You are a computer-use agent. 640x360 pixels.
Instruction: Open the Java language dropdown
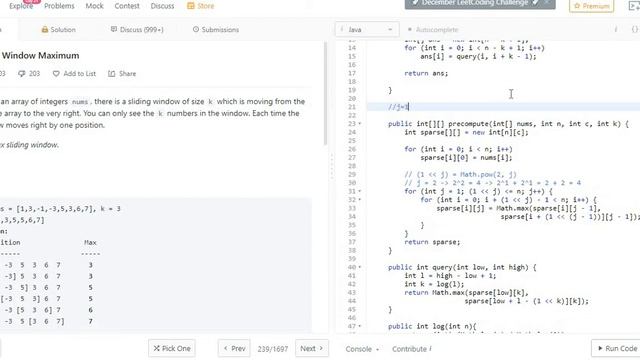[x=367, y=29]
